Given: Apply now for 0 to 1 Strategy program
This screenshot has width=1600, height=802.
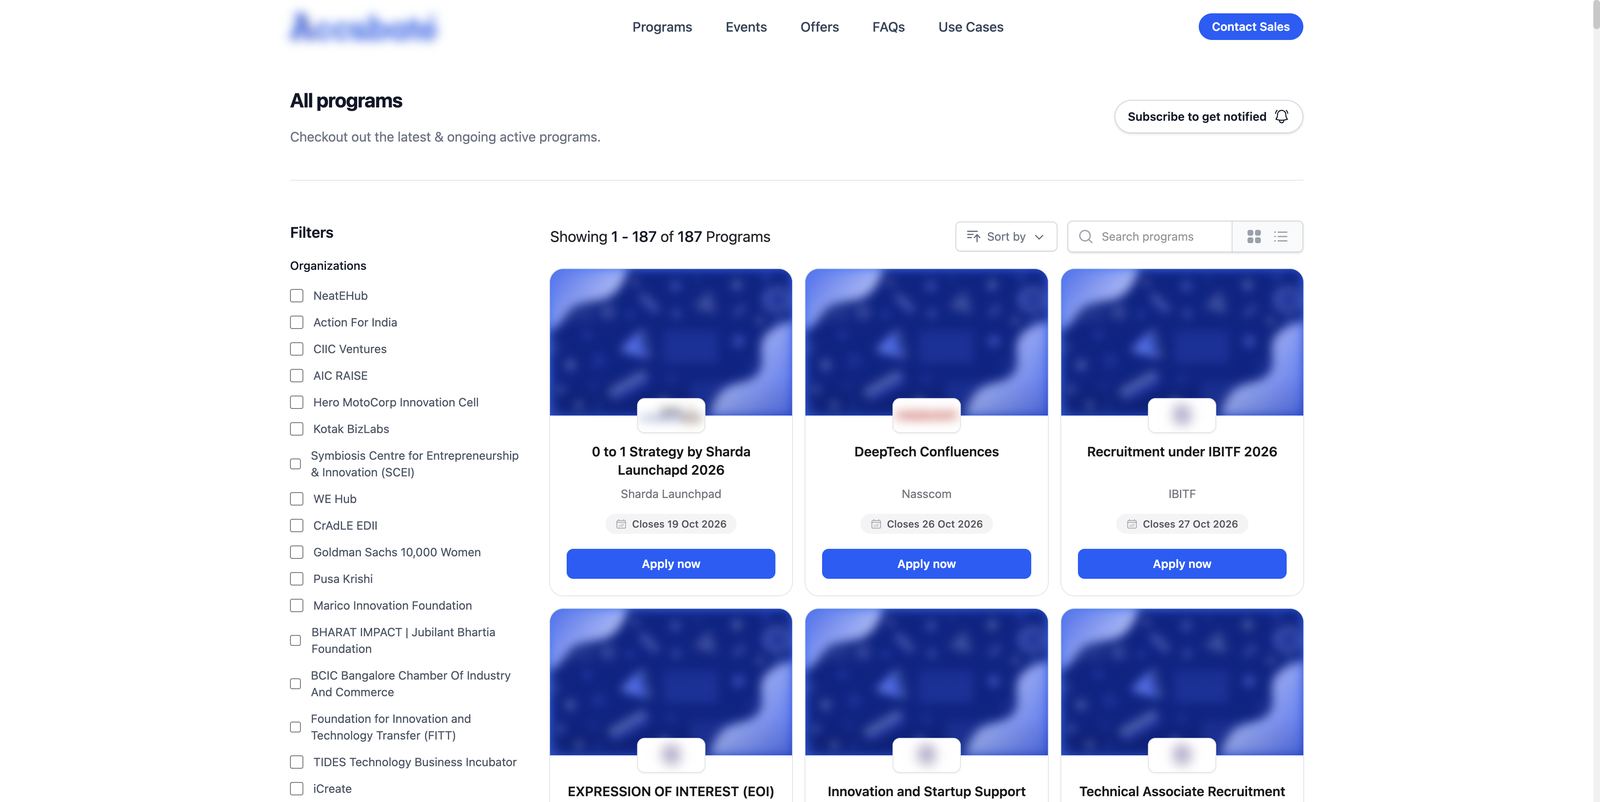Looking at the screenshot, I should [x=671, y=564].
